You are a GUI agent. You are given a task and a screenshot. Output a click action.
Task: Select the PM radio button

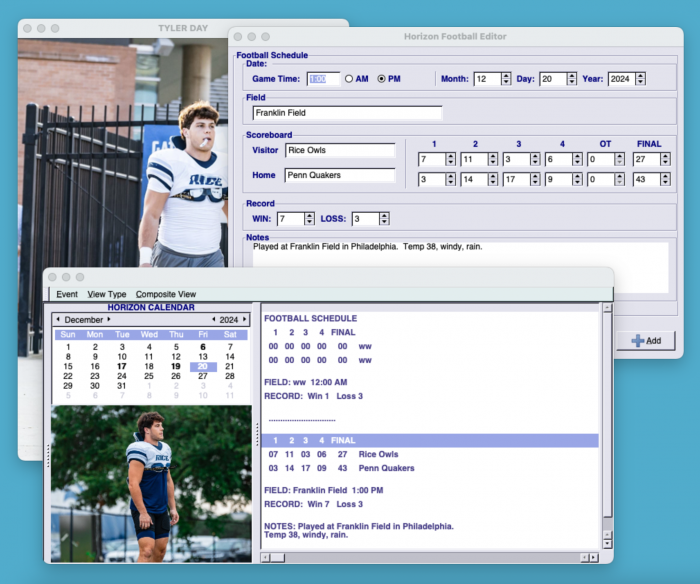[382, 79]
